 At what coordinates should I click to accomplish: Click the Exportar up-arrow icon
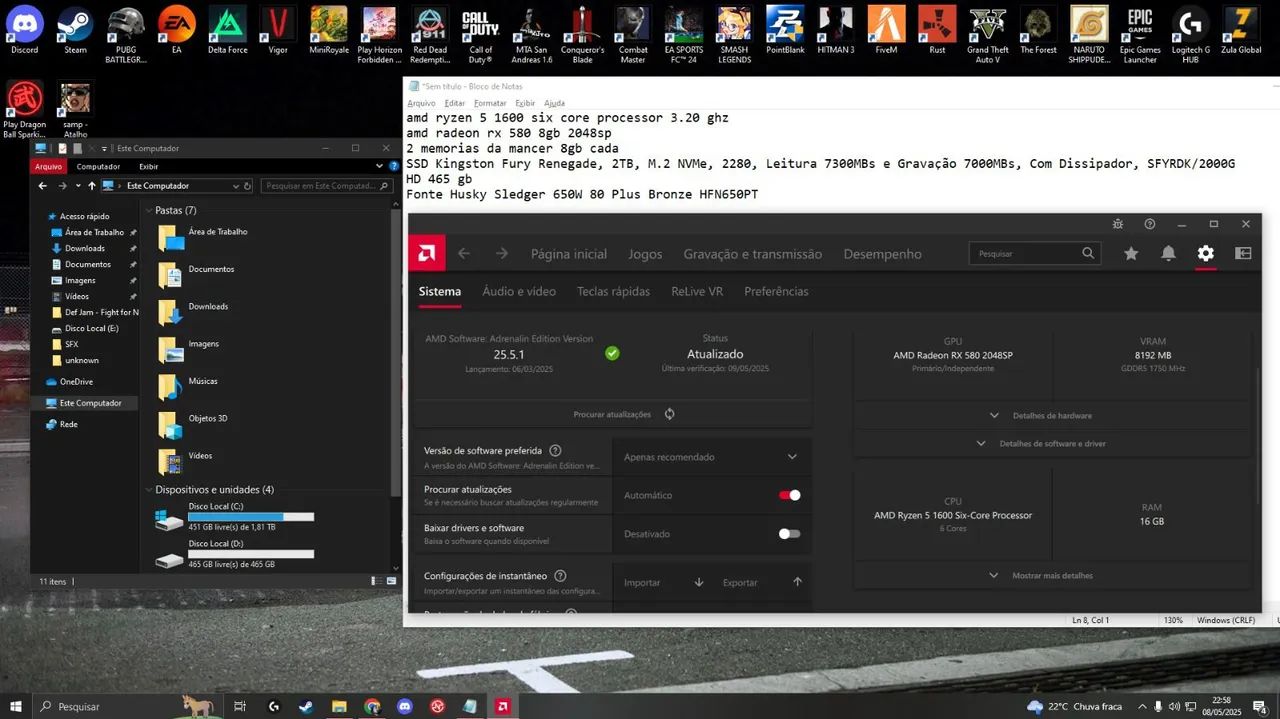pos(797,582)
